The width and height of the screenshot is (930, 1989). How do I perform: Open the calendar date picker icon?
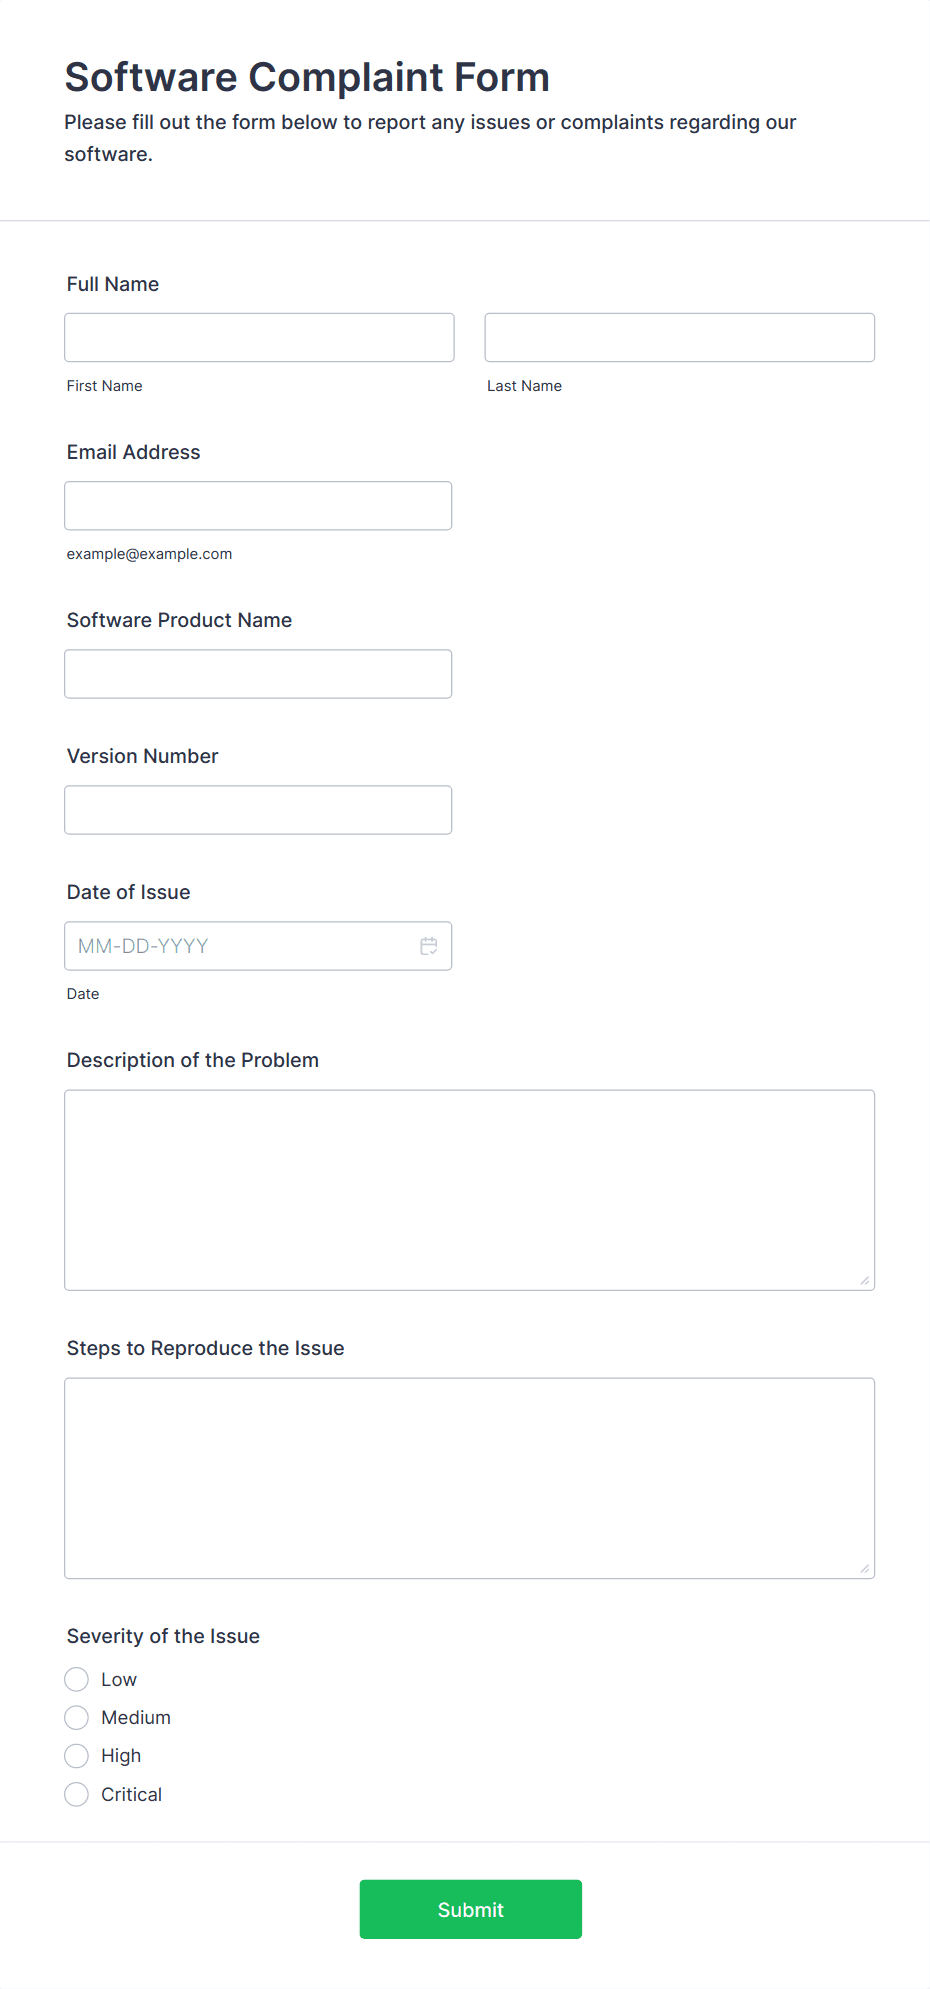click(429, 946)
